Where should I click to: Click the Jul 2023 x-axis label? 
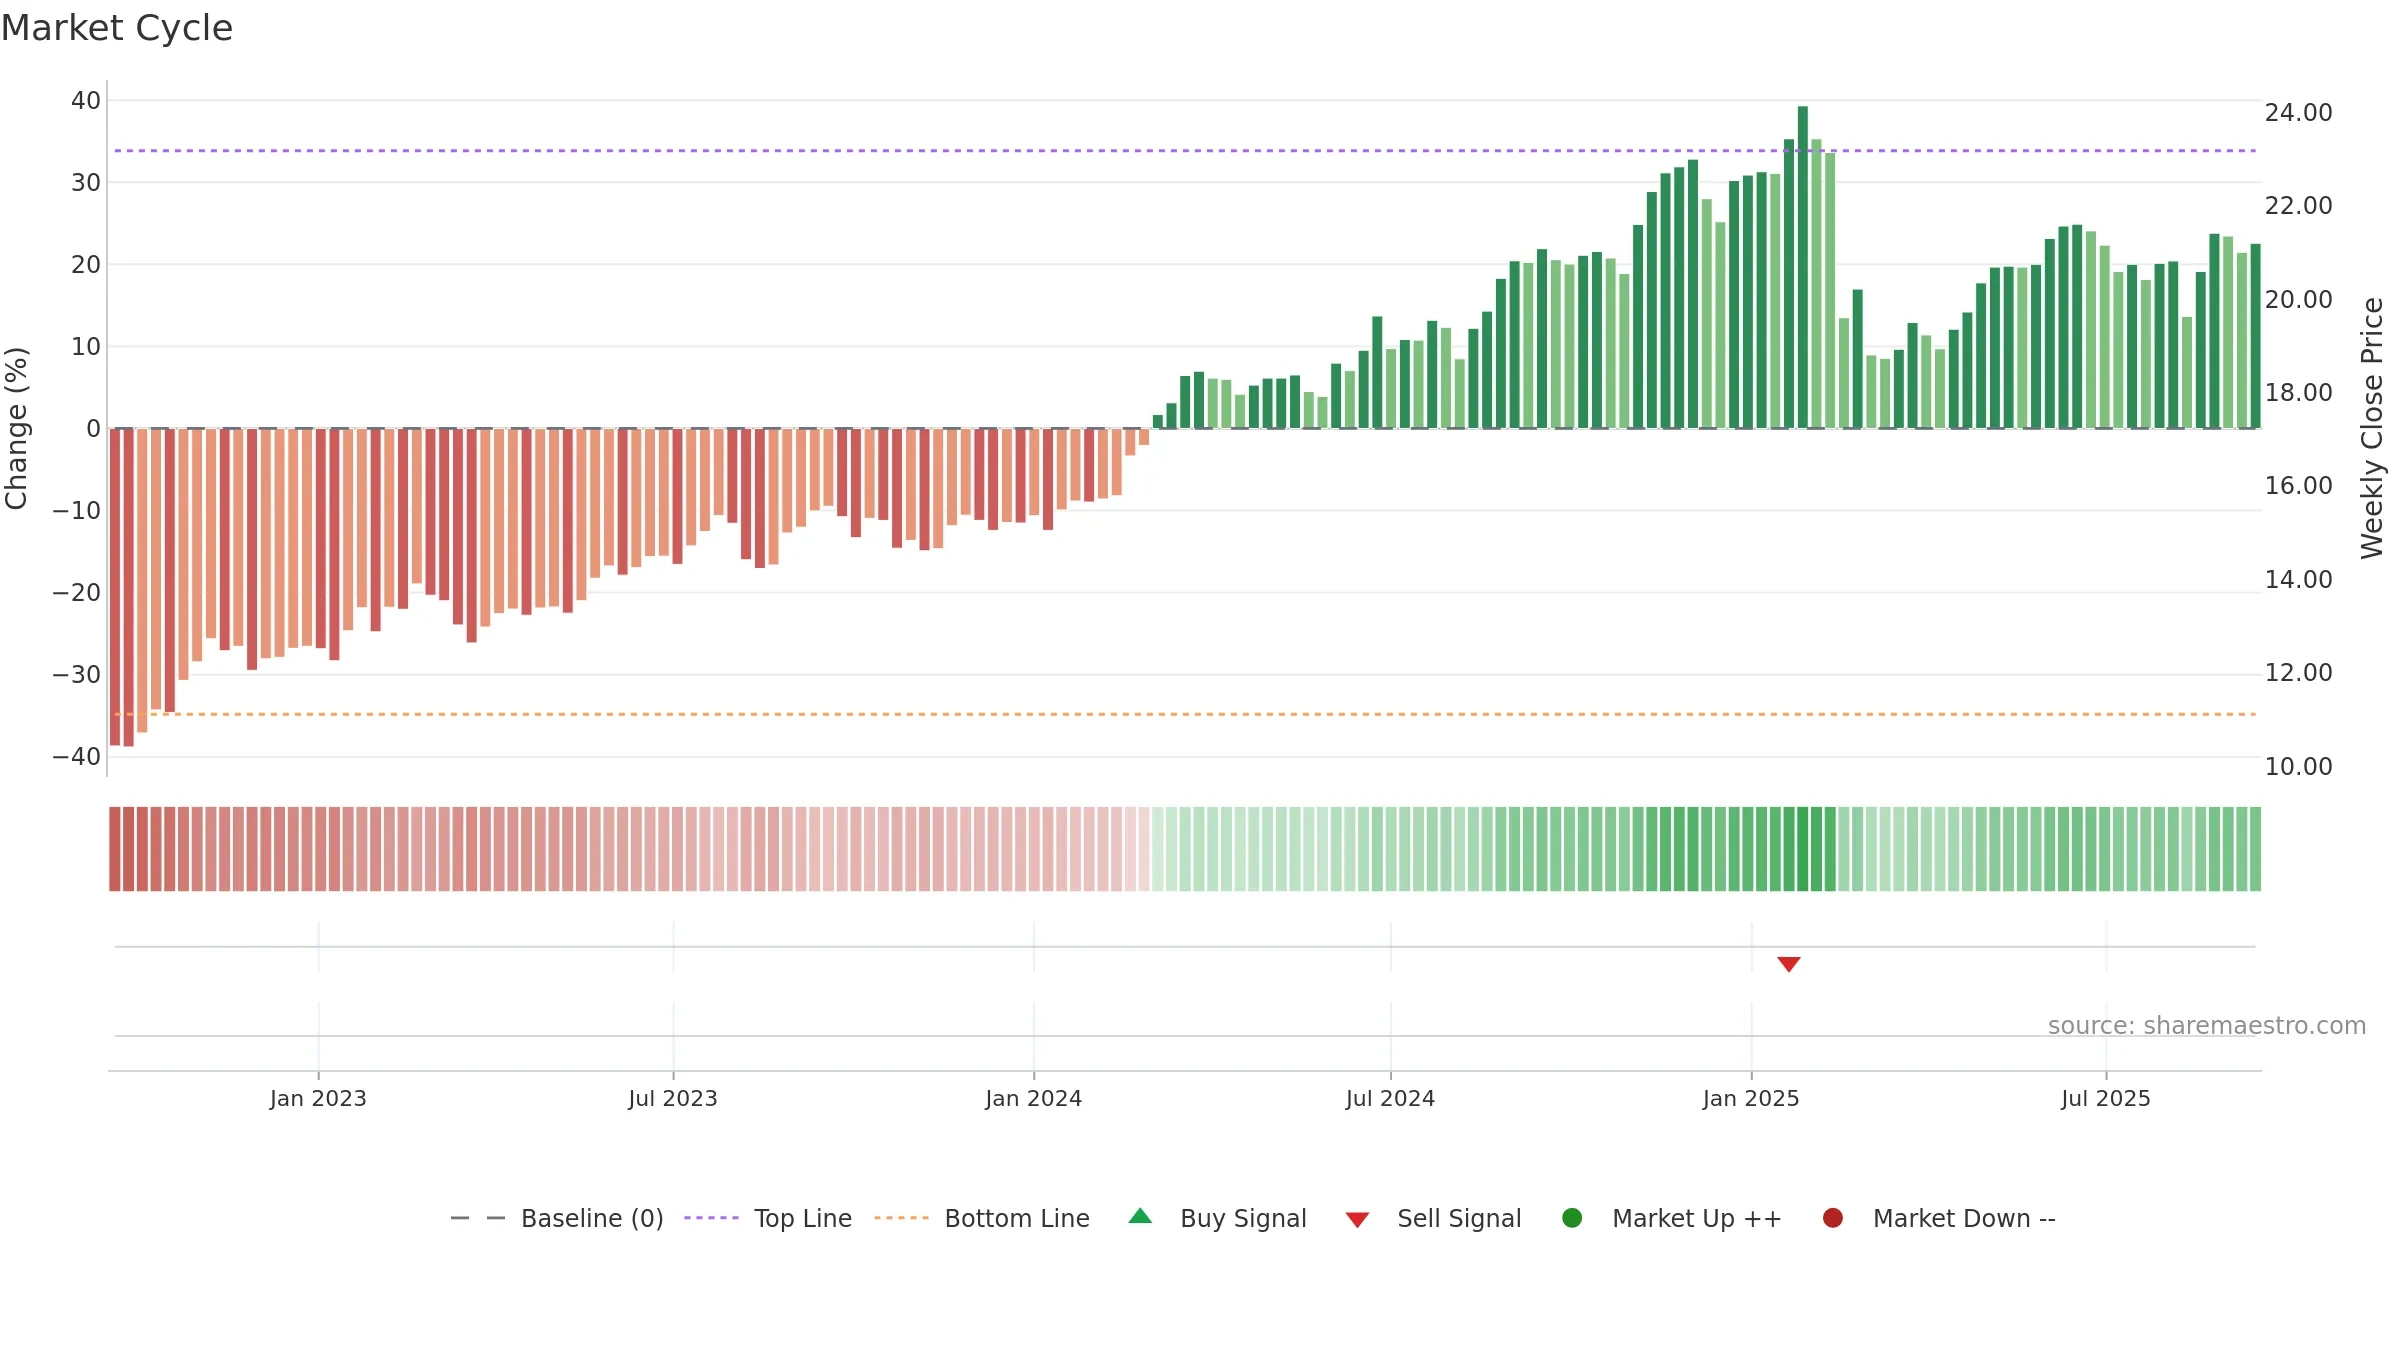pos(673,1098)
